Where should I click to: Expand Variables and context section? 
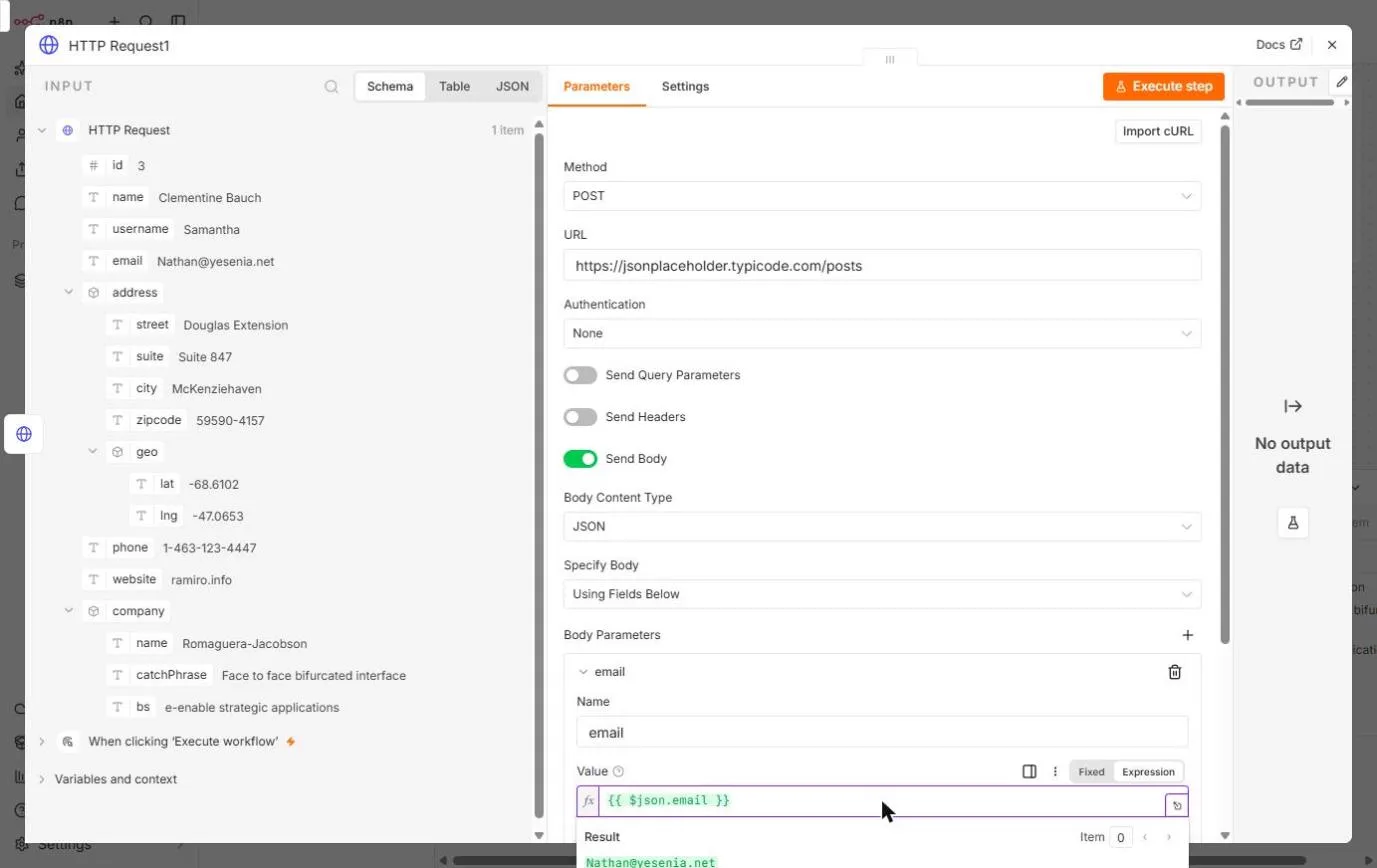[x=42, y=779]
